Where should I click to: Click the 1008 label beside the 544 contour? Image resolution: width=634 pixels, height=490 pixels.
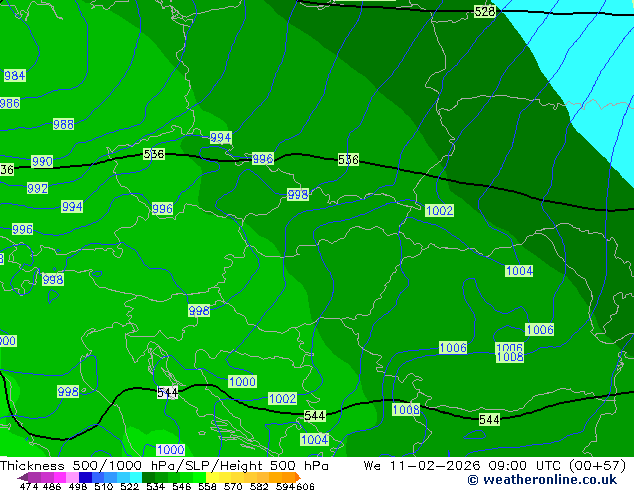[x=406, y=410]
